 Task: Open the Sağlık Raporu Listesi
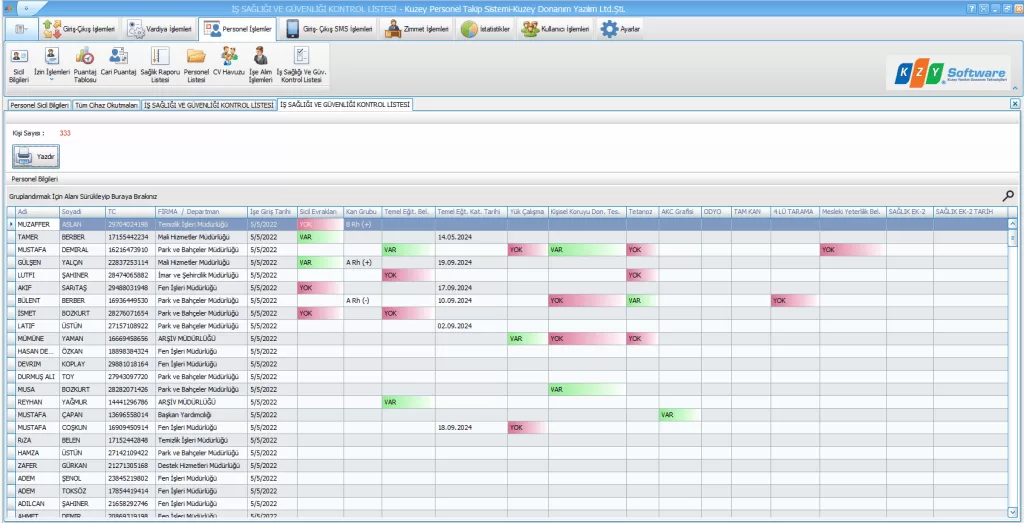(x=162, y=62)
